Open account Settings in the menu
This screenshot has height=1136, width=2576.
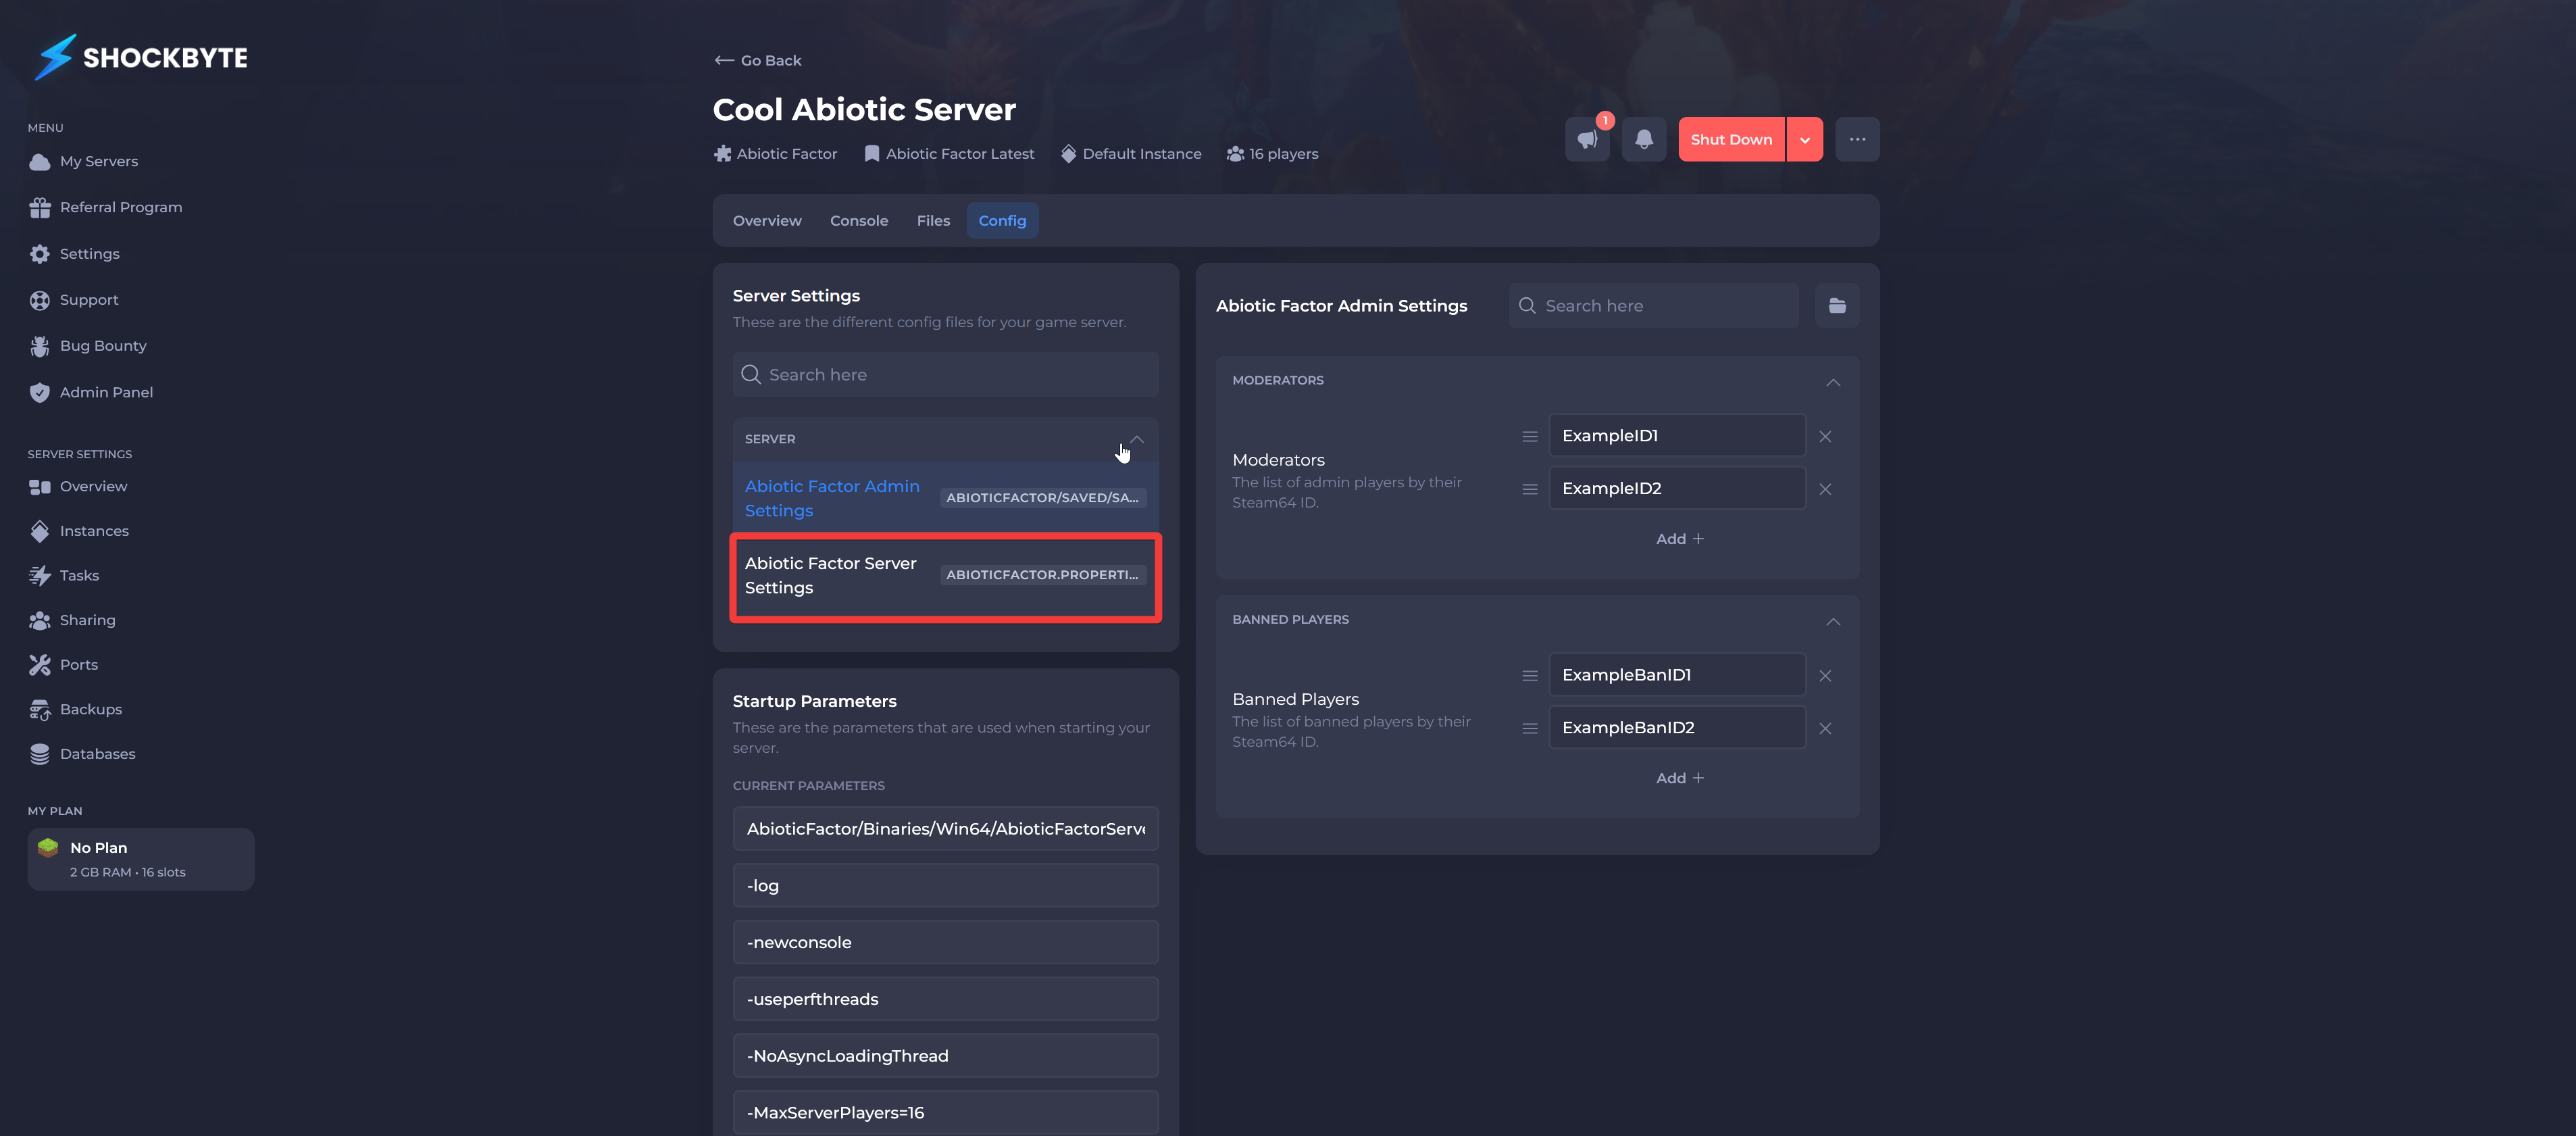point(75,253)
